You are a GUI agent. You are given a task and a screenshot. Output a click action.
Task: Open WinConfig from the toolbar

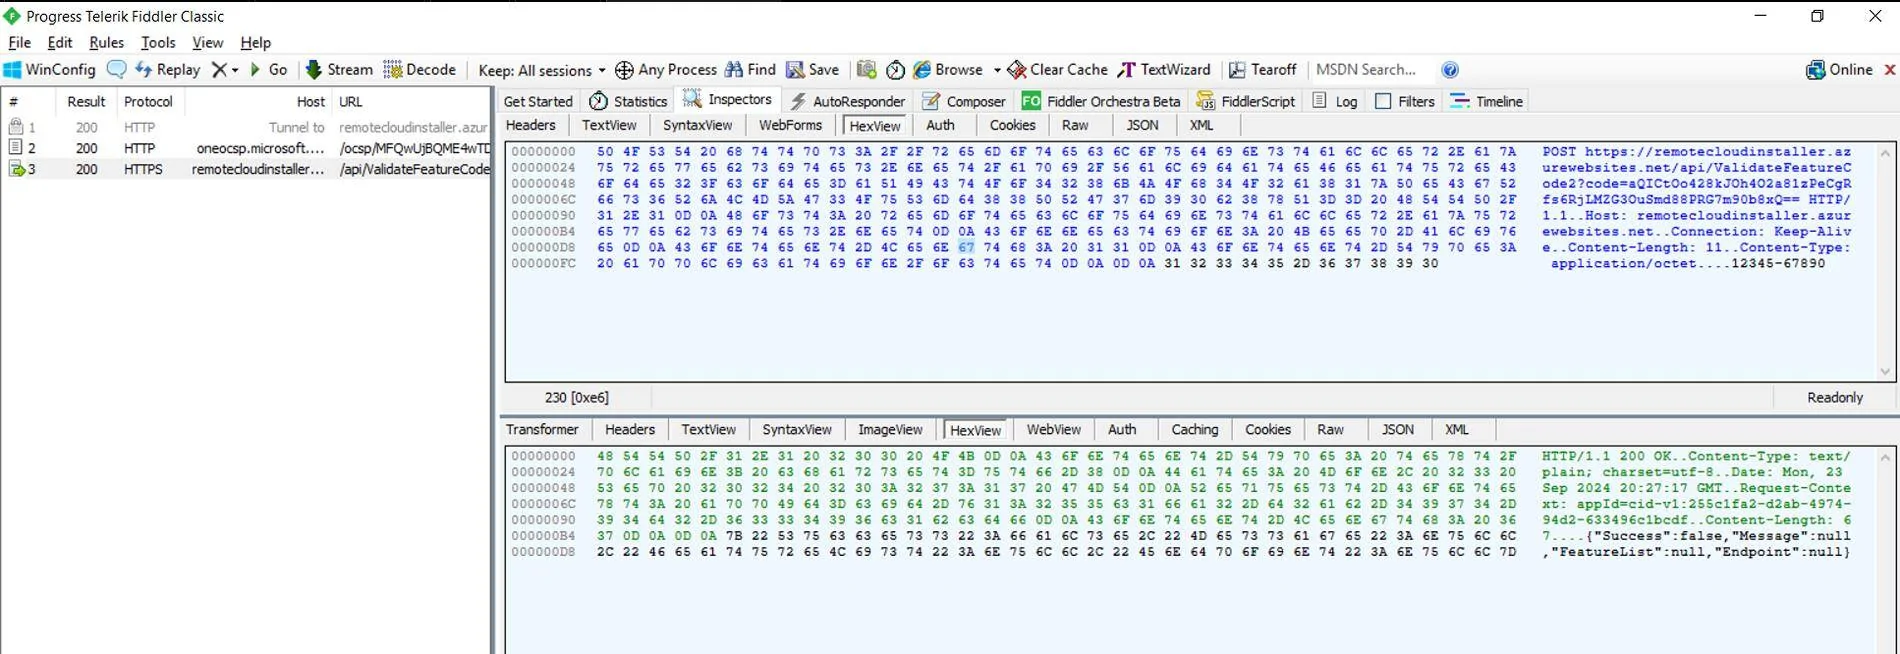click(50, 69)
